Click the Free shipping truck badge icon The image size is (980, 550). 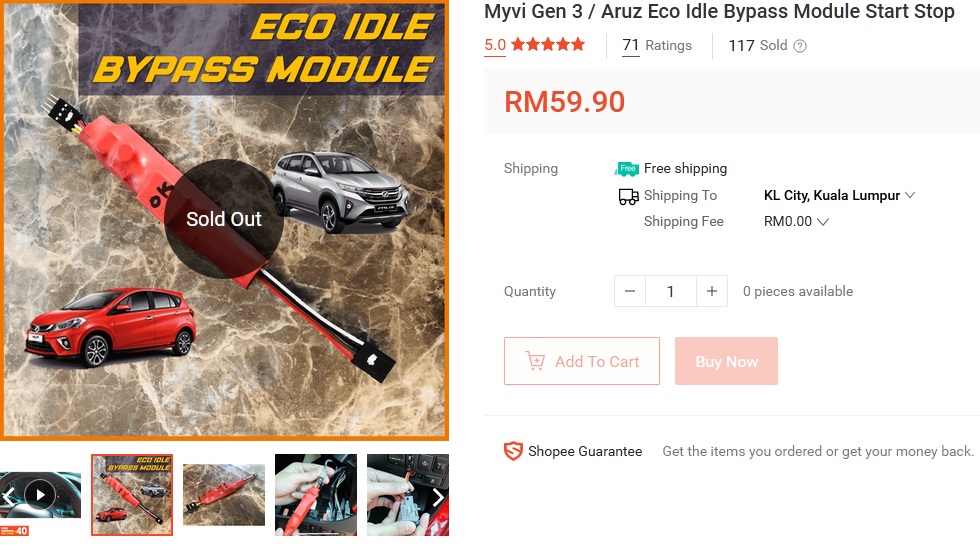[627, 169]
